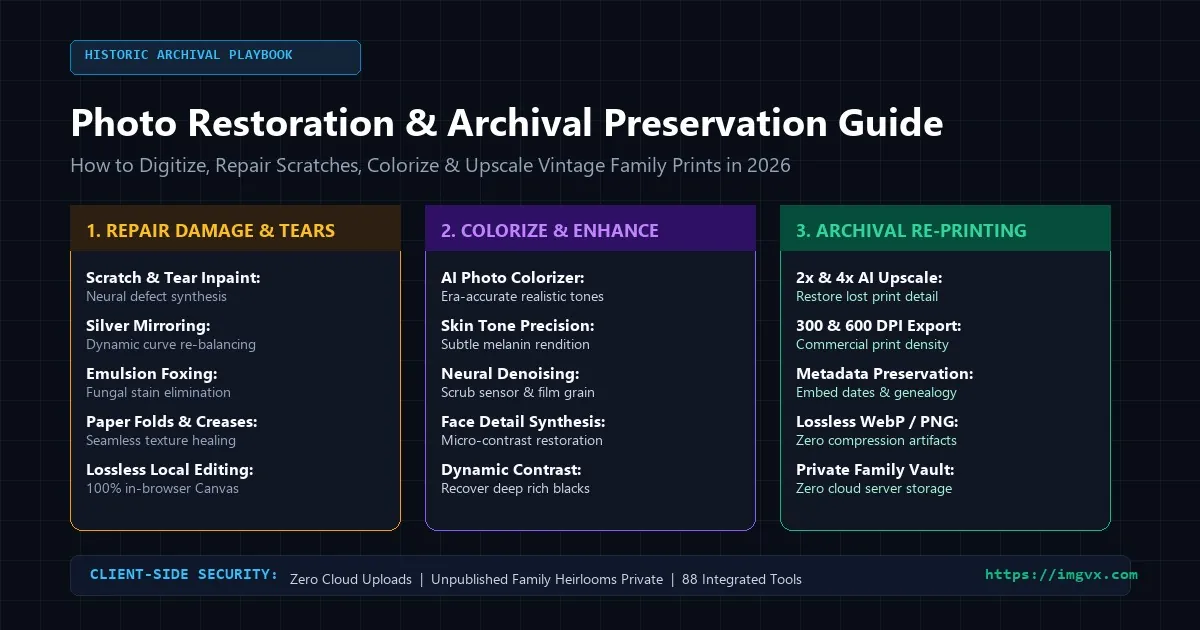Click 'Zero Cloud Uploads' in footer

pos(350,579)
